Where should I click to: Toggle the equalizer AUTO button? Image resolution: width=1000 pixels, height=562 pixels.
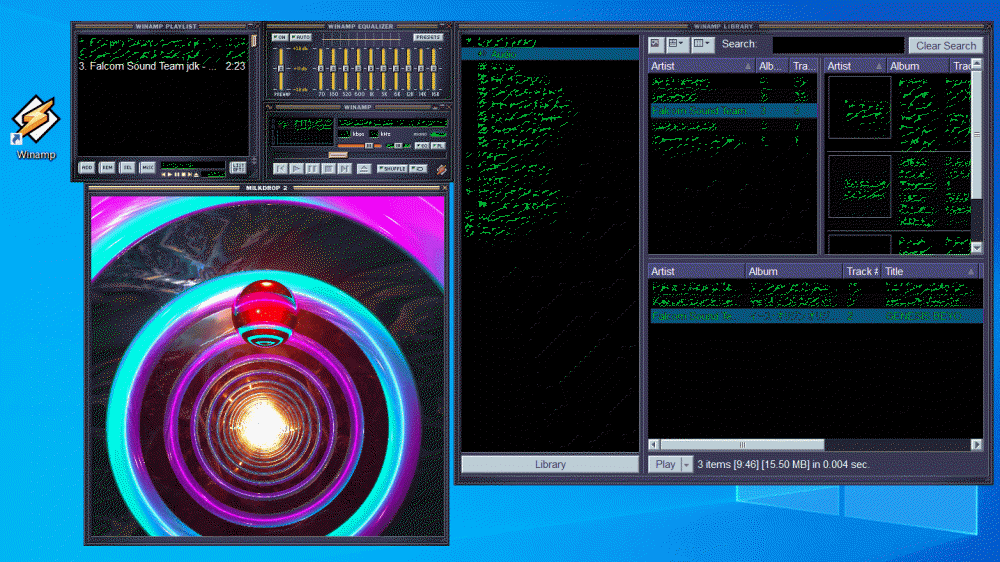[301, 37]
